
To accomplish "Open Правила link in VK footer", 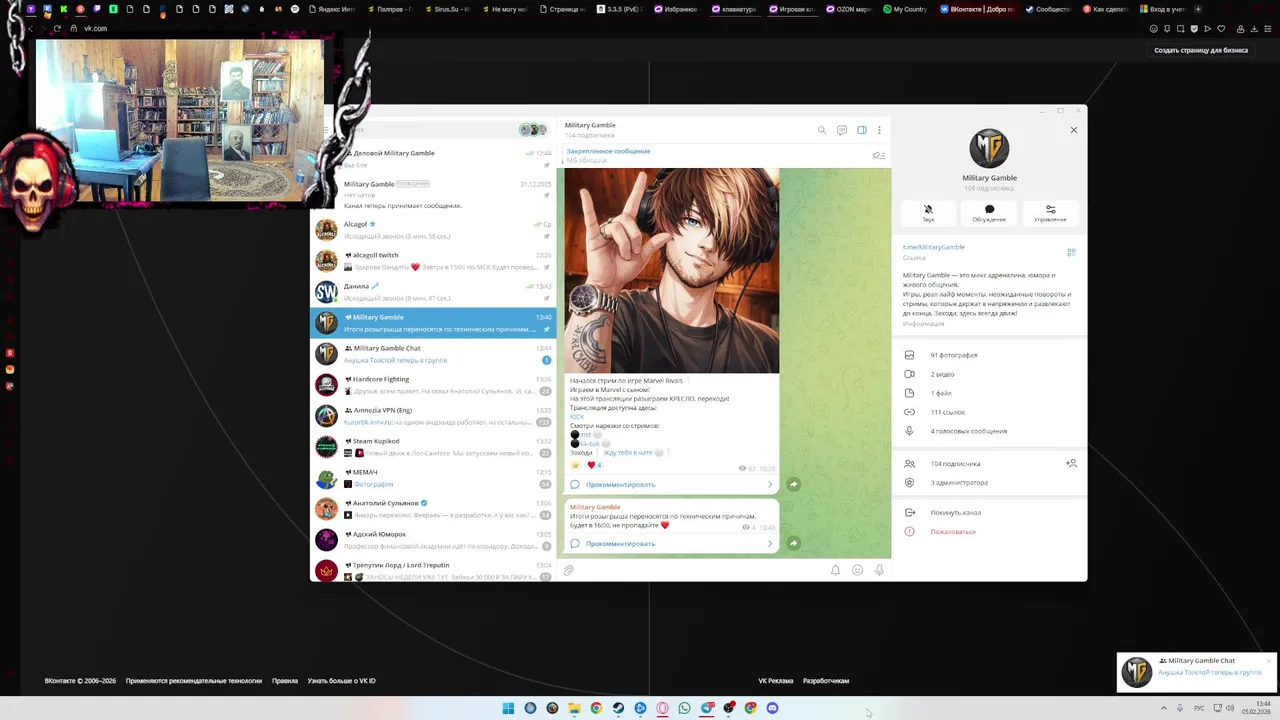I will pyautogui.click(x=285, y=681).
